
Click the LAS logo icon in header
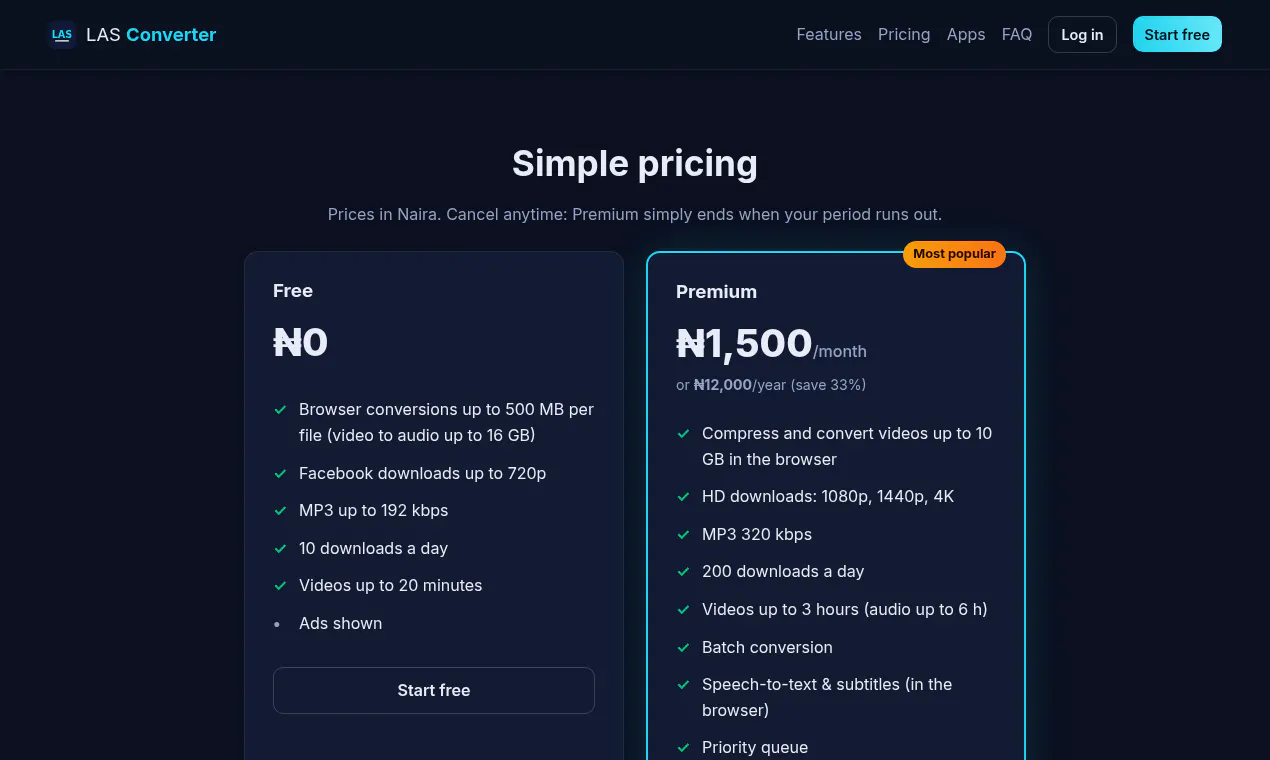[x=62, y=35]
